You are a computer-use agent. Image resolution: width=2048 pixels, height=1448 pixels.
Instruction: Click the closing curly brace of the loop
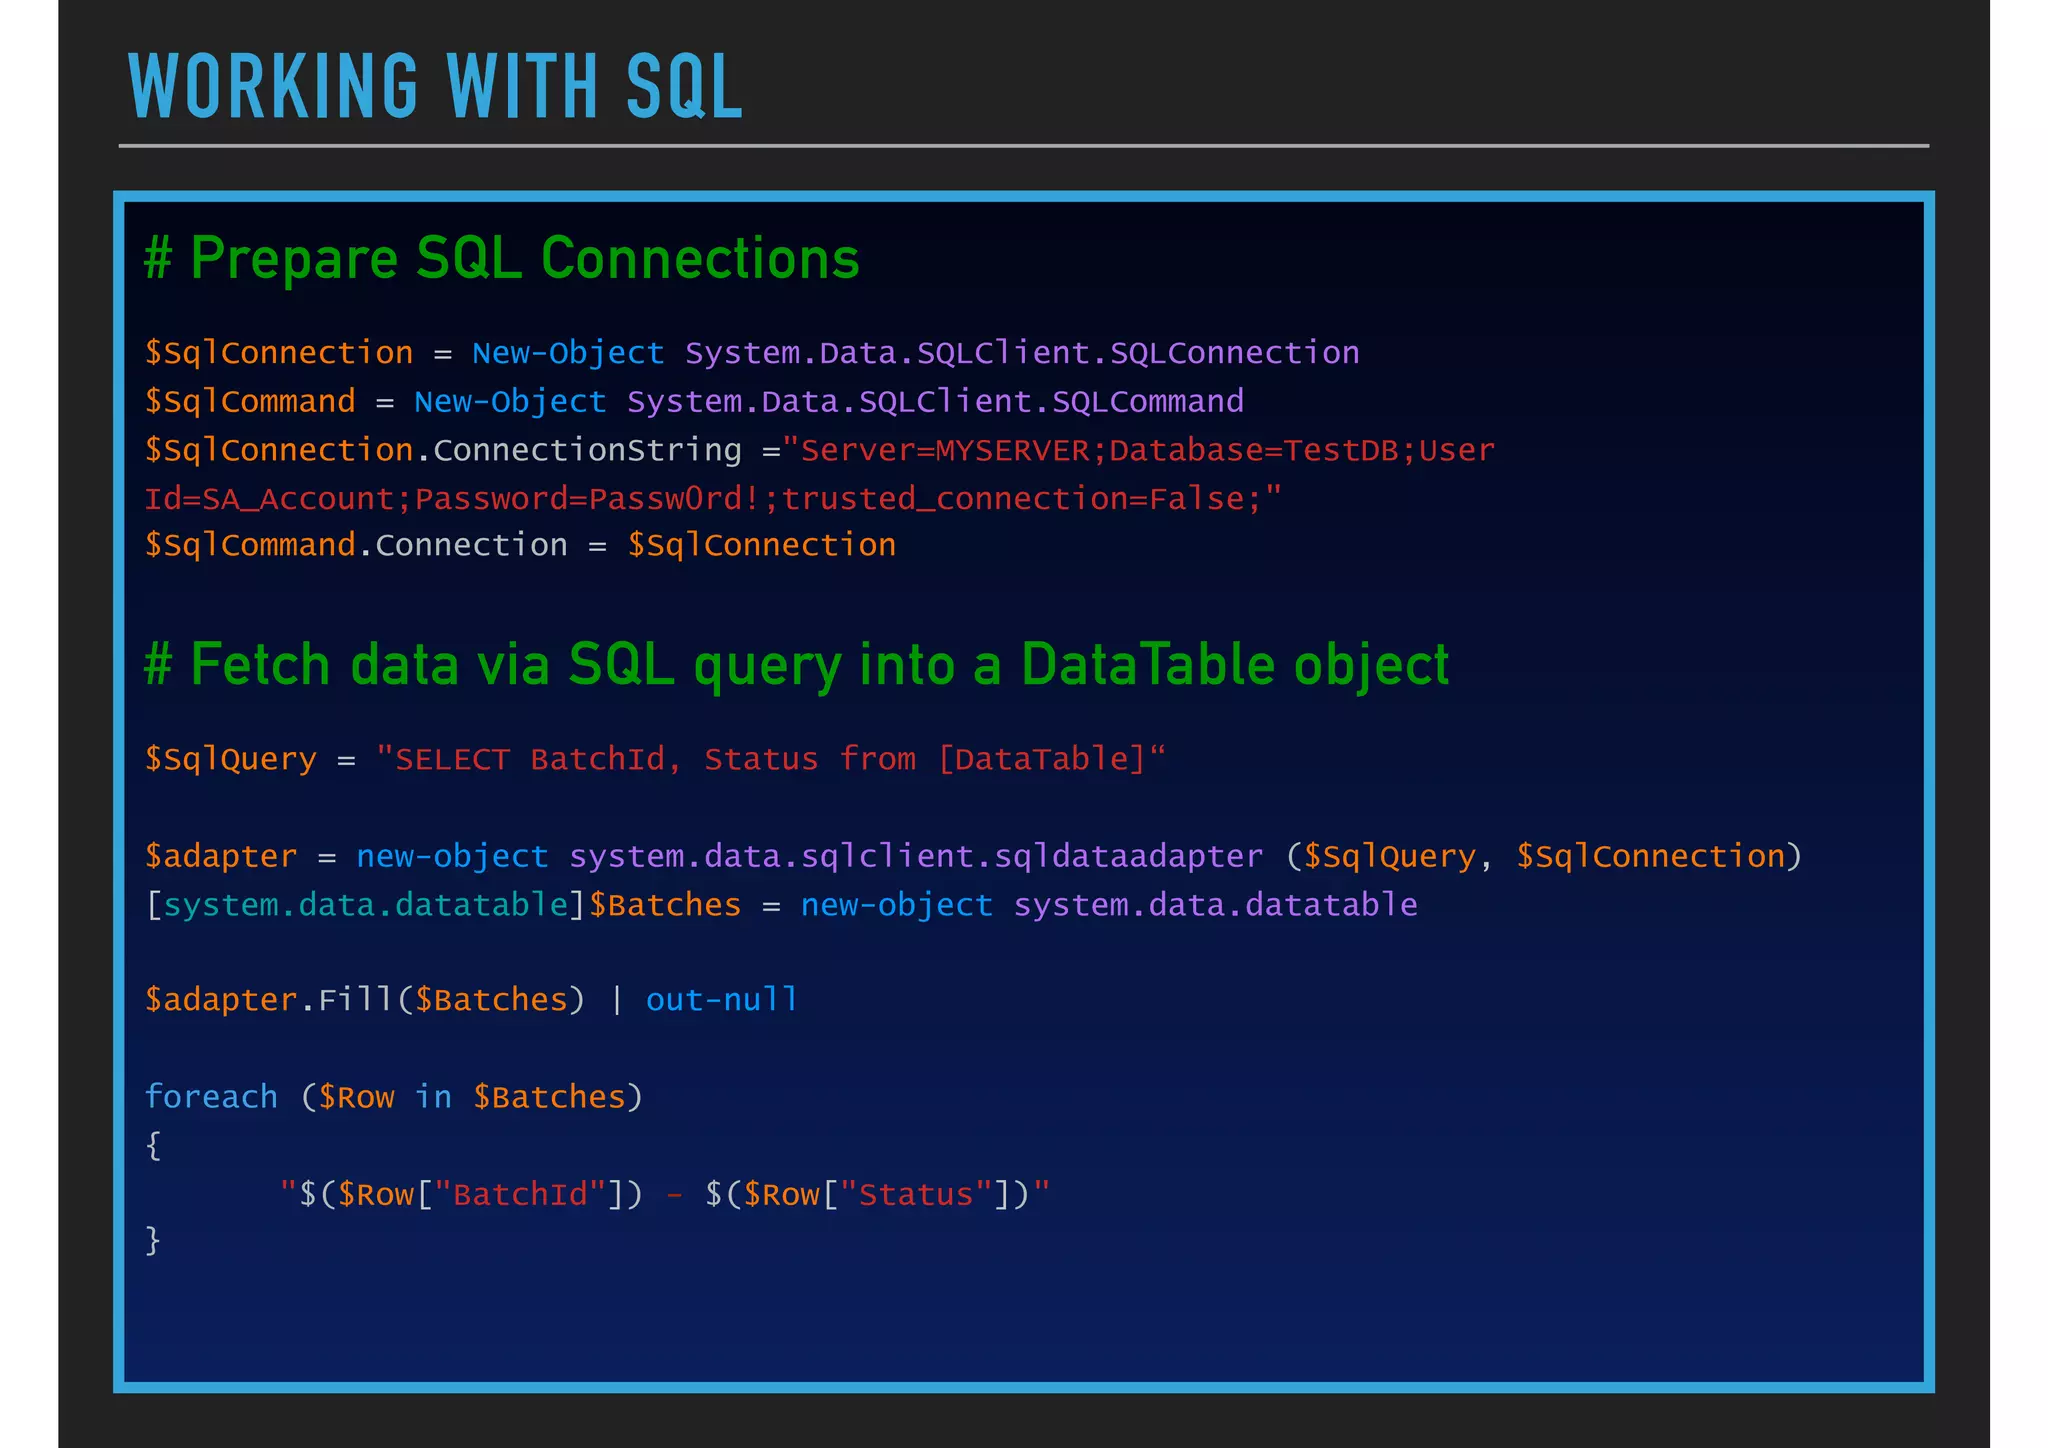click(153, 1241)
